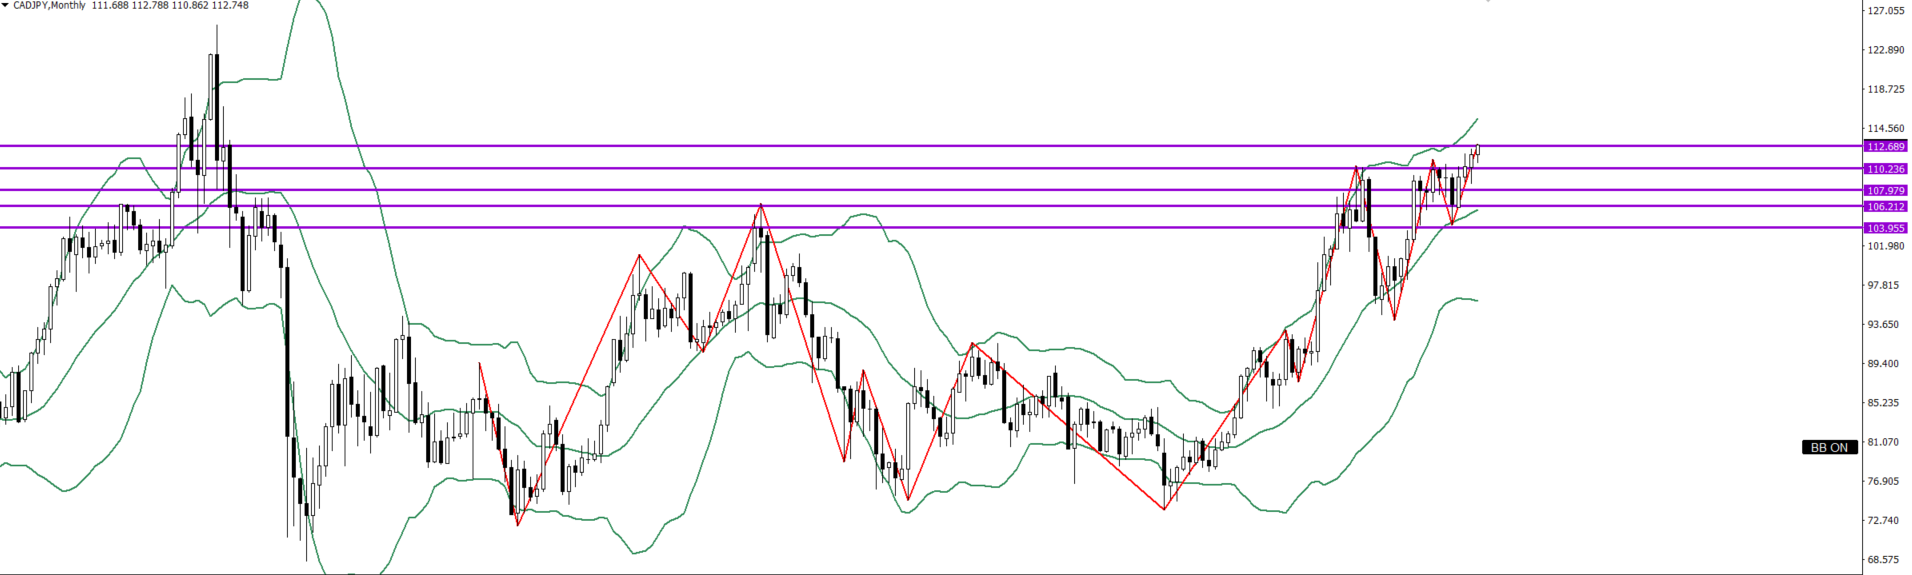Click the dropdown arrow beside CADJPY,Monthly
The image size is (1912, 575).
pyautogui.click(x=5, y=6)
